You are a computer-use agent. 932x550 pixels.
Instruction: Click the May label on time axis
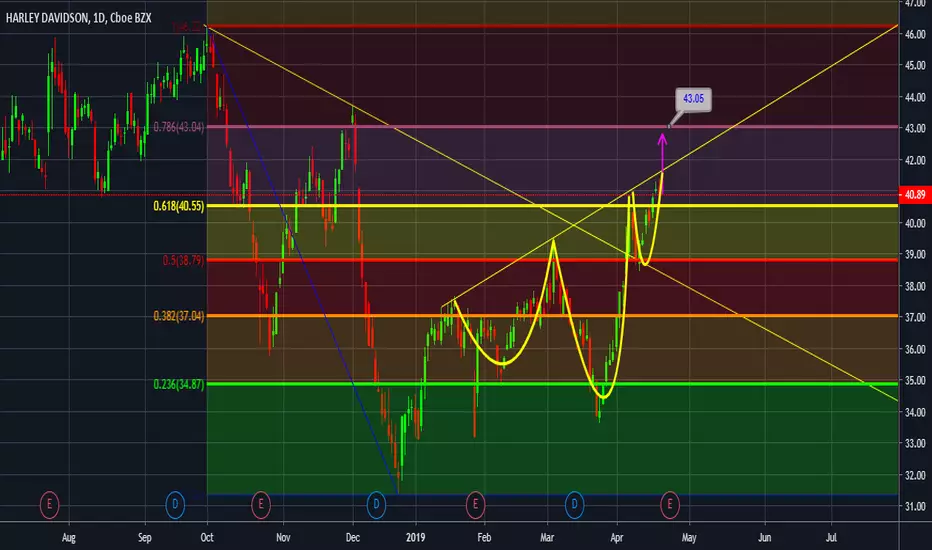click(x=689, y=538)
